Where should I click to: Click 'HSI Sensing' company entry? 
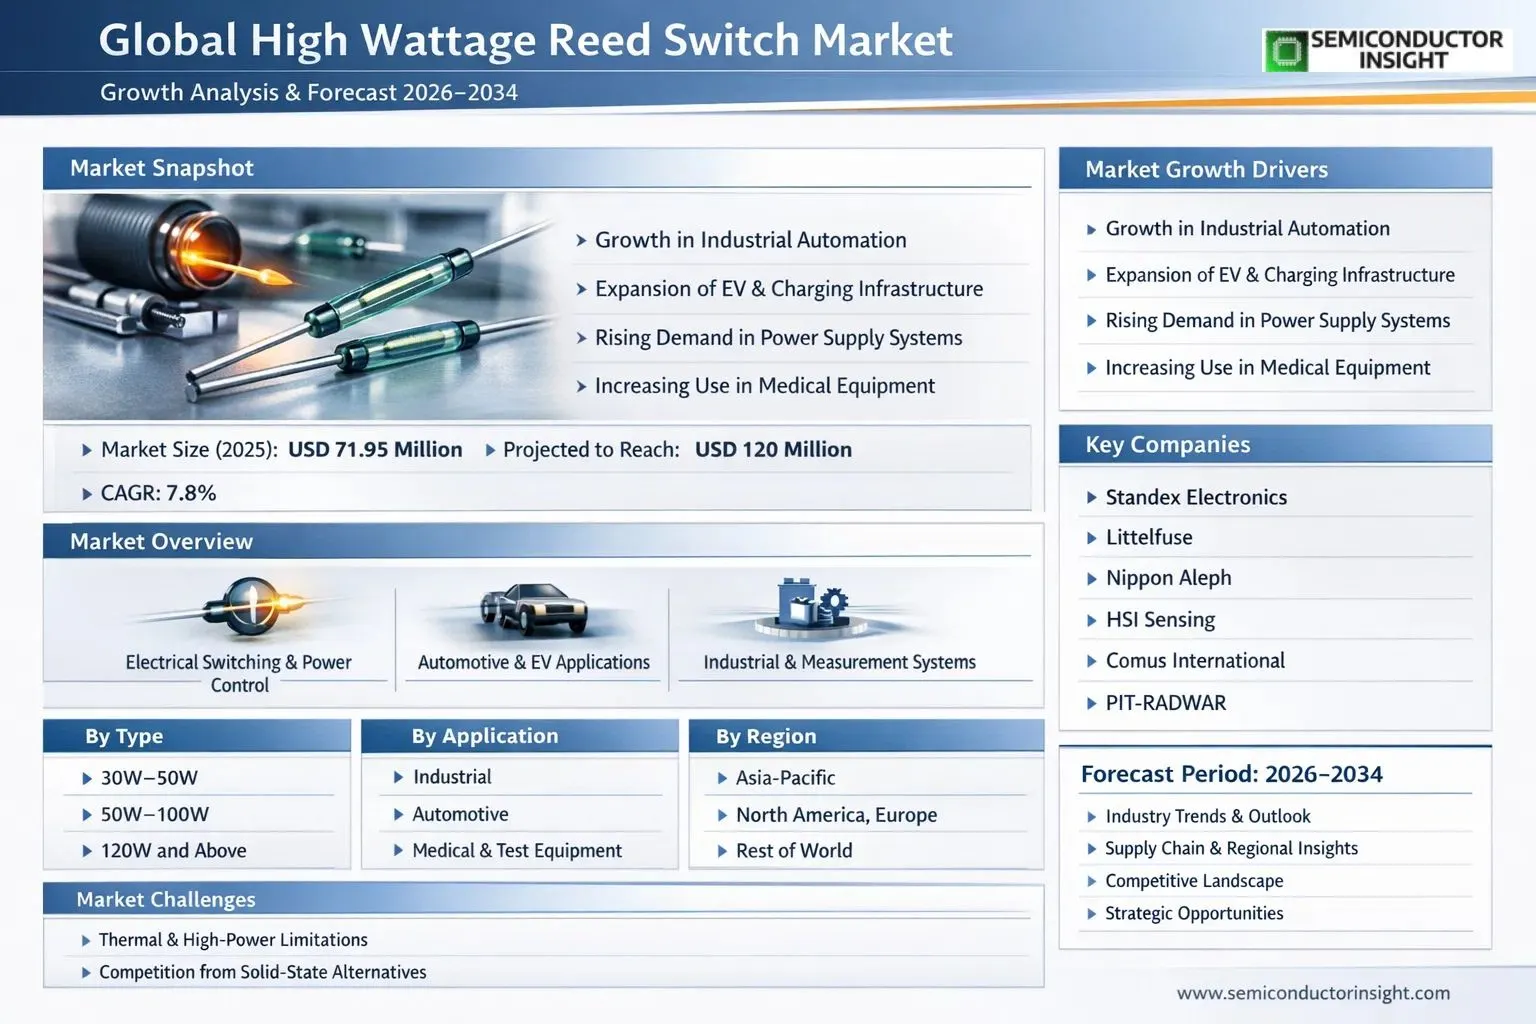click(1160, 619)
